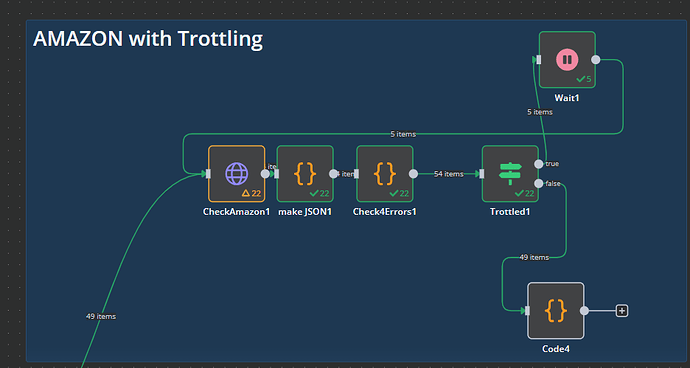Click the warning triangle on CheckAmazon1
This screenshot has height=368, width=690.
point(246,193)
